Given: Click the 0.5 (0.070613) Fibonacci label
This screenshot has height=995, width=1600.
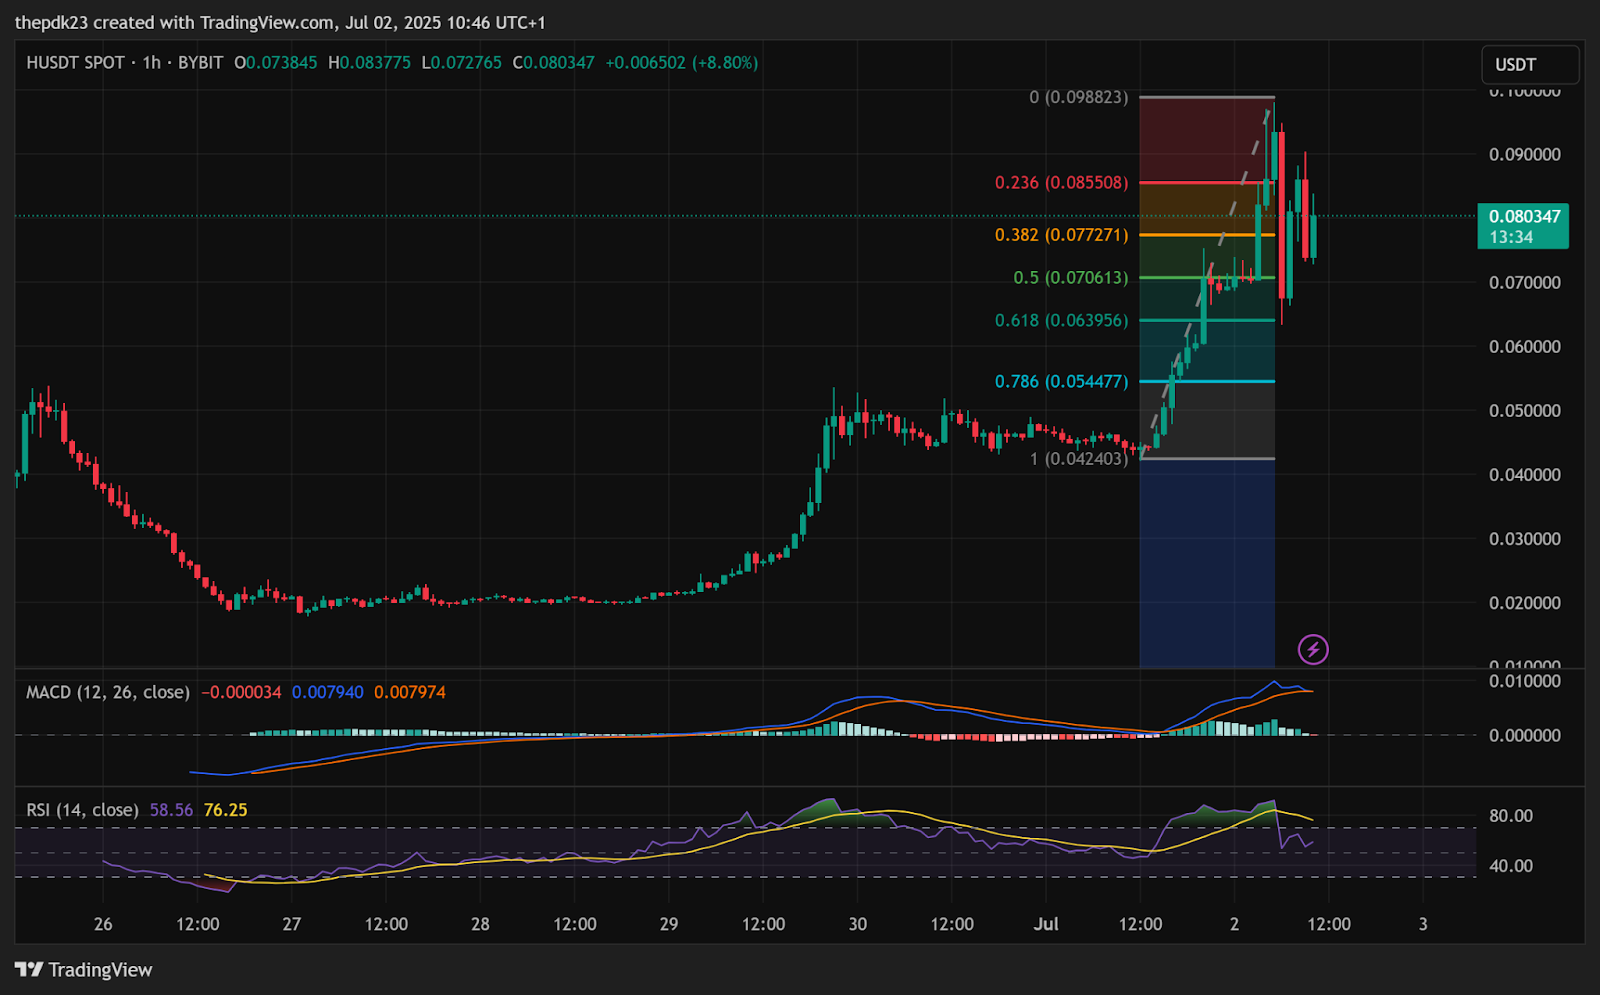Looking at the screenshot, I should (1070, 277).
